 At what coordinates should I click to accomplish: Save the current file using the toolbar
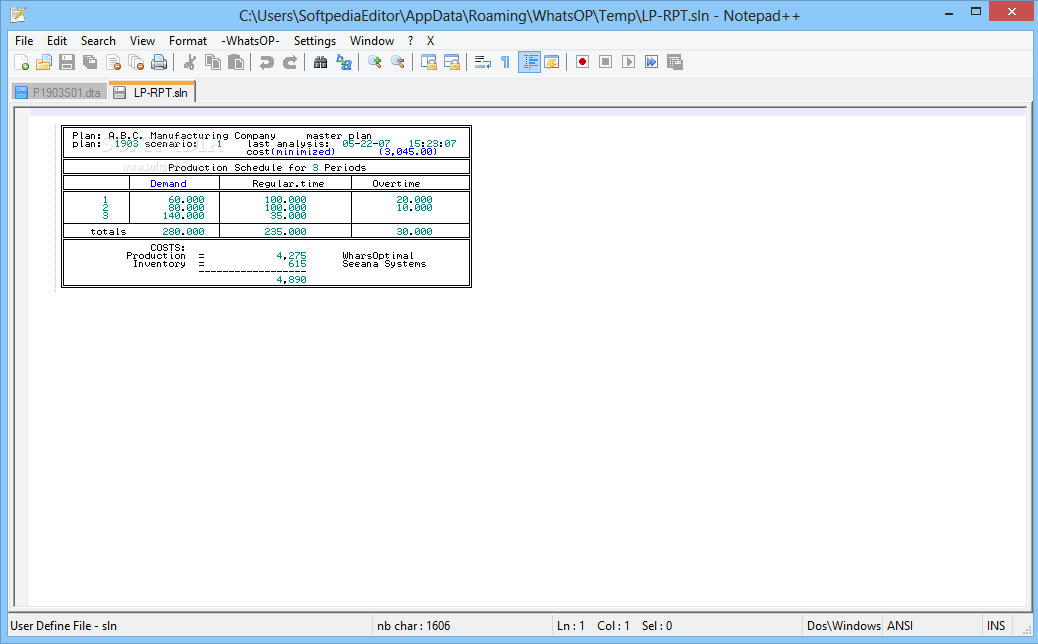coord(66,62)
